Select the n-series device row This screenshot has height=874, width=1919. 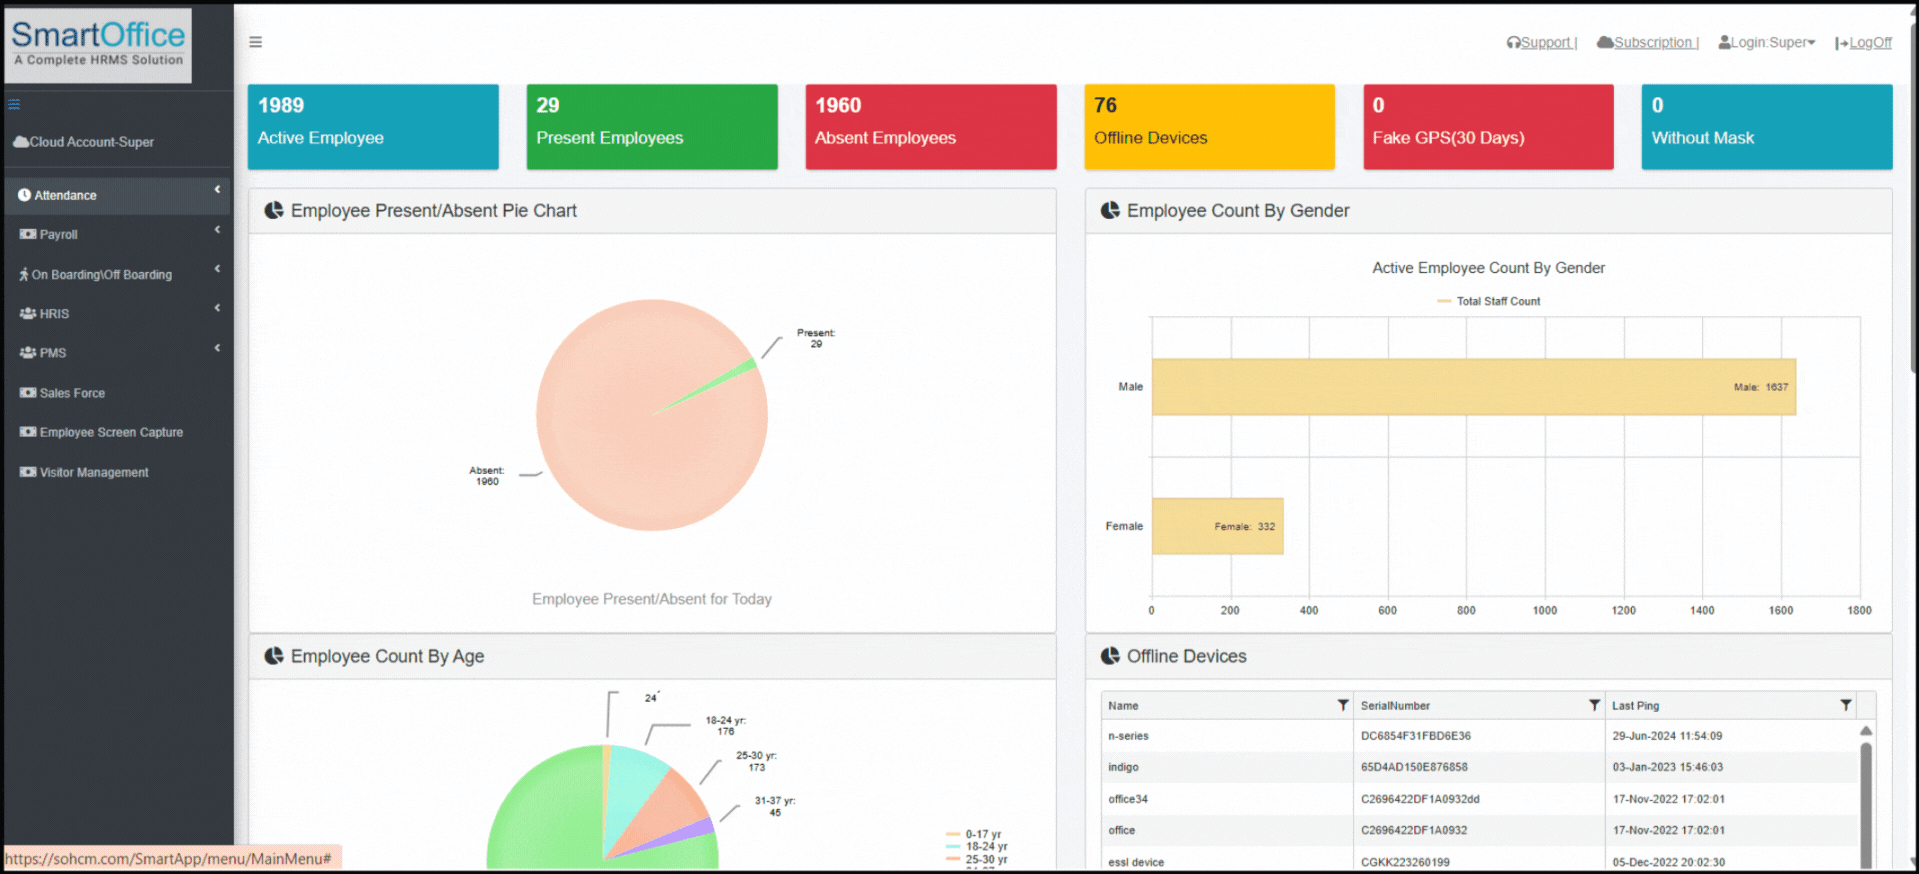click(1479, 736)
